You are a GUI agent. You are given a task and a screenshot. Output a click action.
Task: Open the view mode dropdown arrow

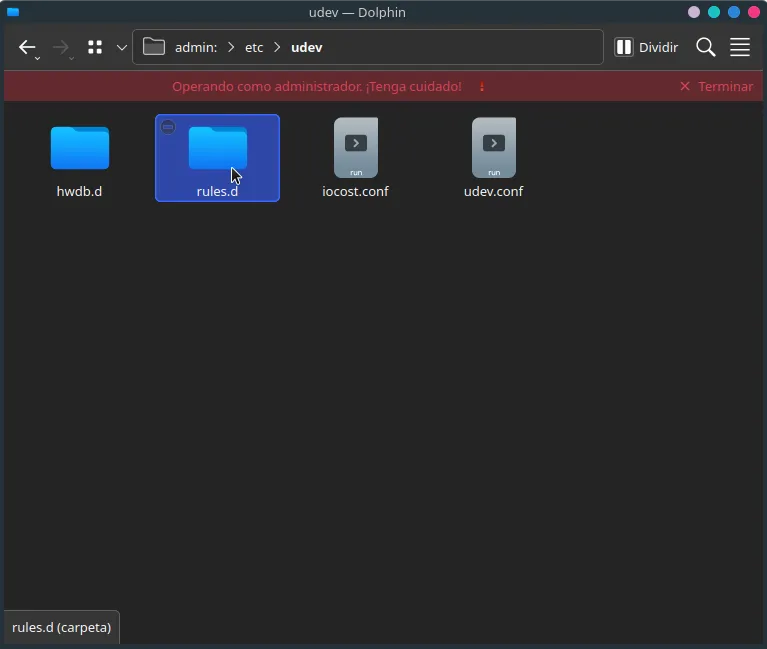point(122,47)
